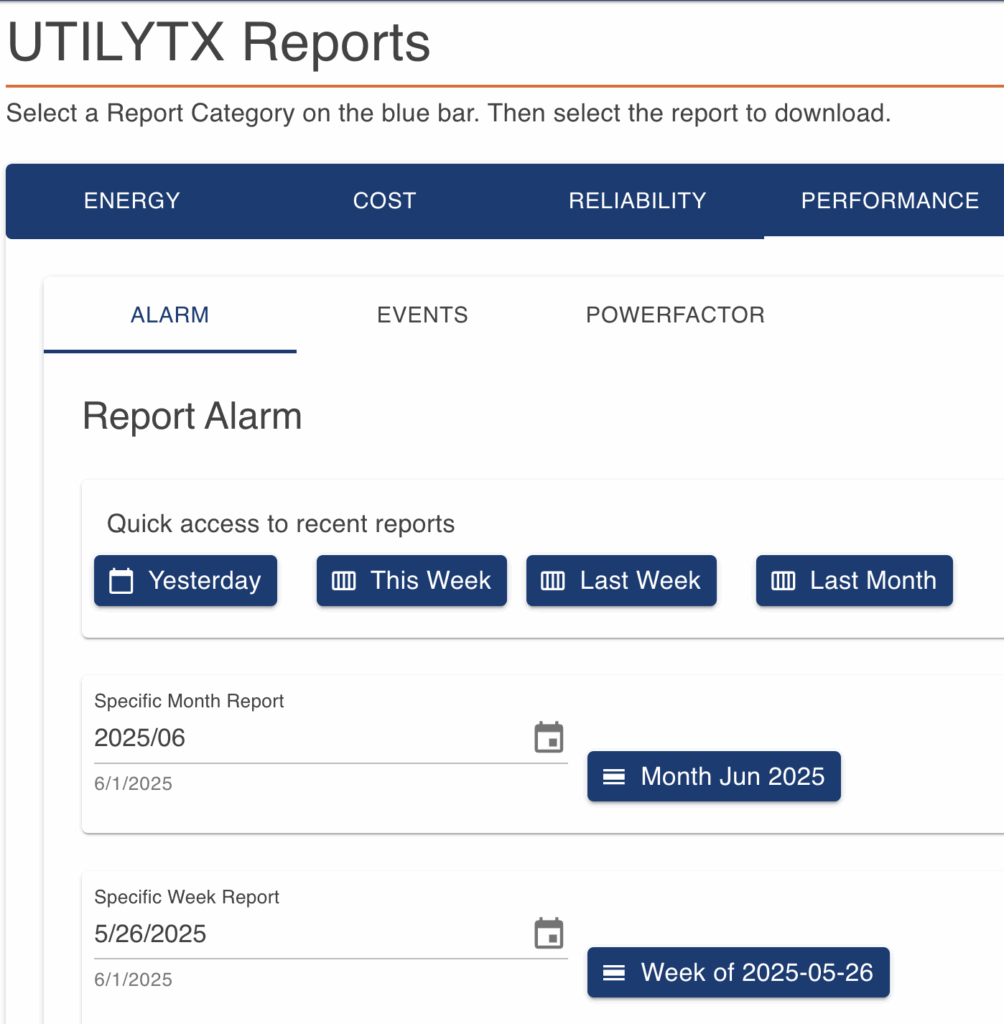
Task: Open the POWERFACTOR sub-tab
Action: click(x=675, y=315)
